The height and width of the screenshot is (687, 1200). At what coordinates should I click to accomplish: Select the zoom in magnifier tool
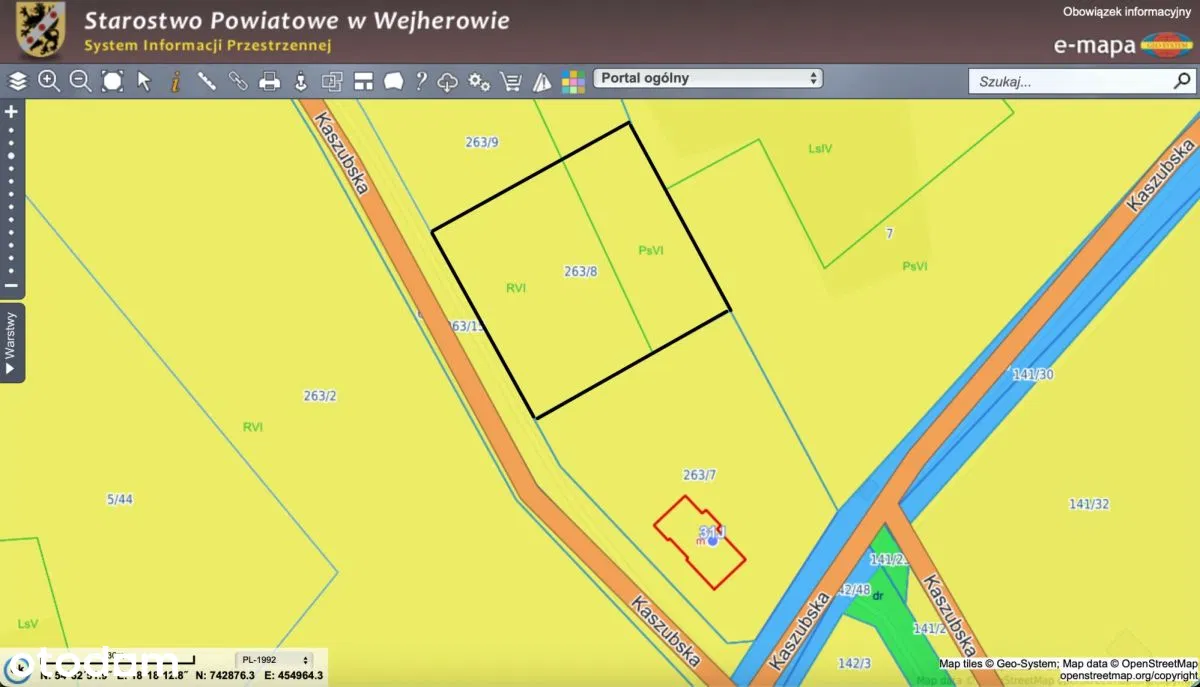[48, 81]
